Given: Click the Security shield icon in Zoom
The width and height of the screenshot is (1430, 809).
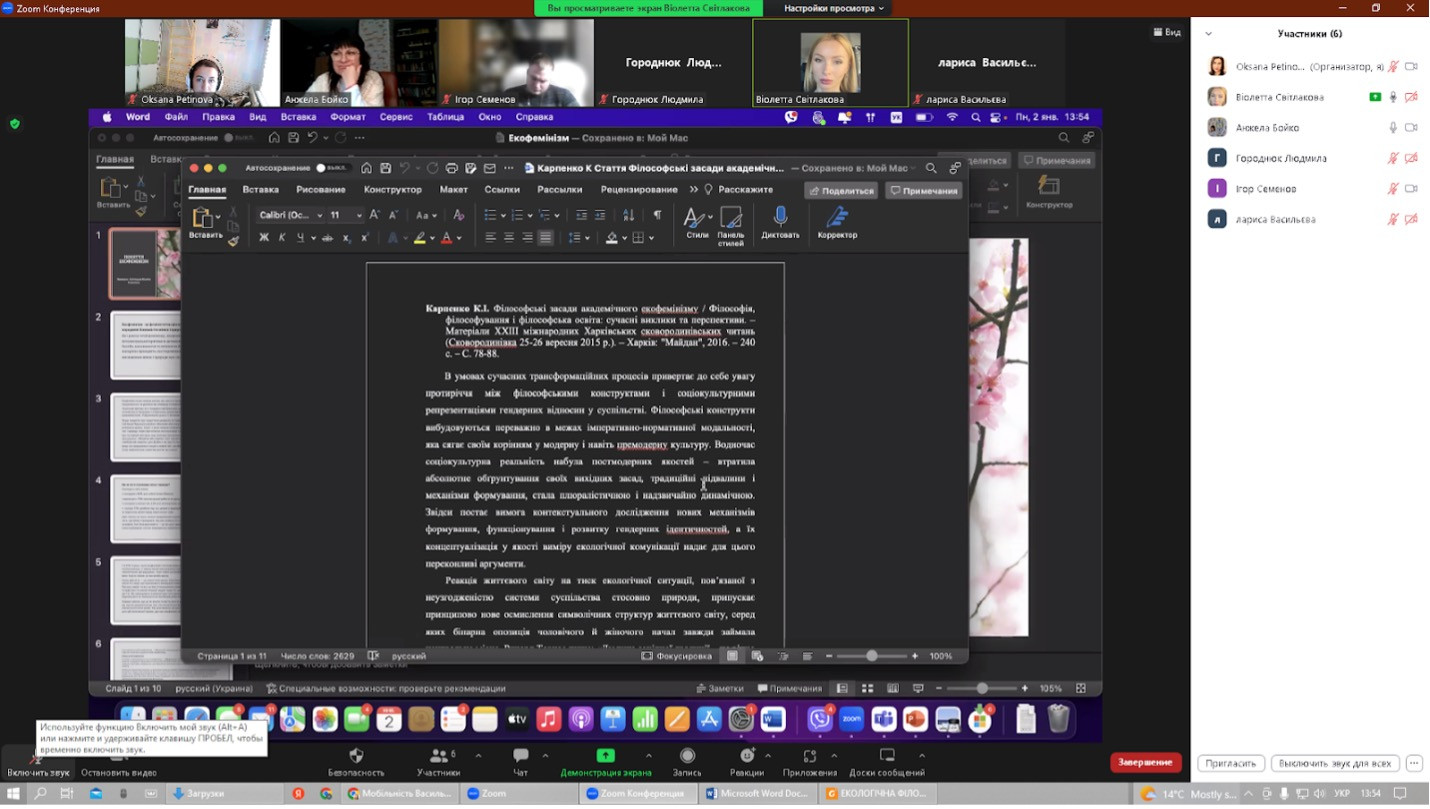Looking at the screenshot, I should 356,756.
